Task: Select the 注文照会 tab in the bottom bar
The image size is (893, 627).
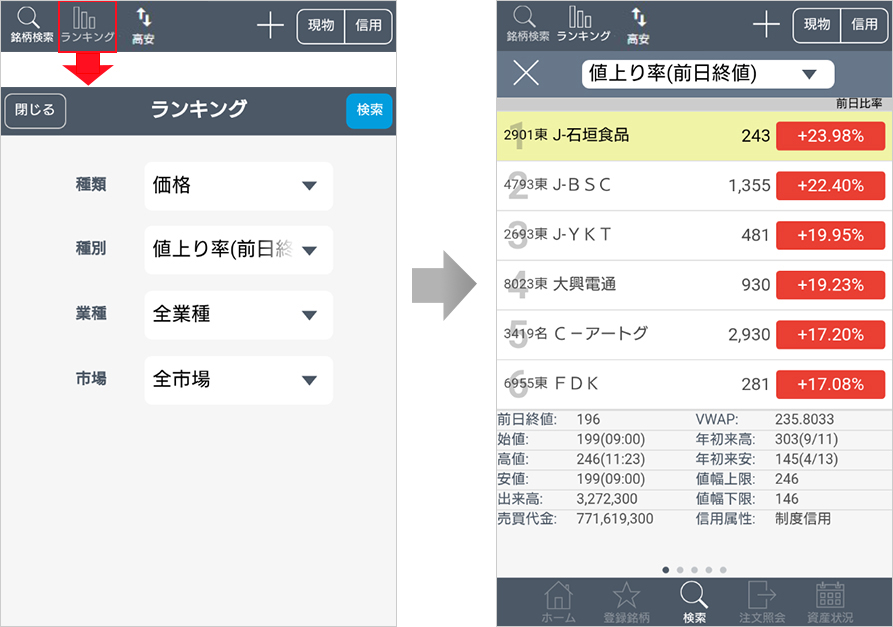Action: (762, 601)
